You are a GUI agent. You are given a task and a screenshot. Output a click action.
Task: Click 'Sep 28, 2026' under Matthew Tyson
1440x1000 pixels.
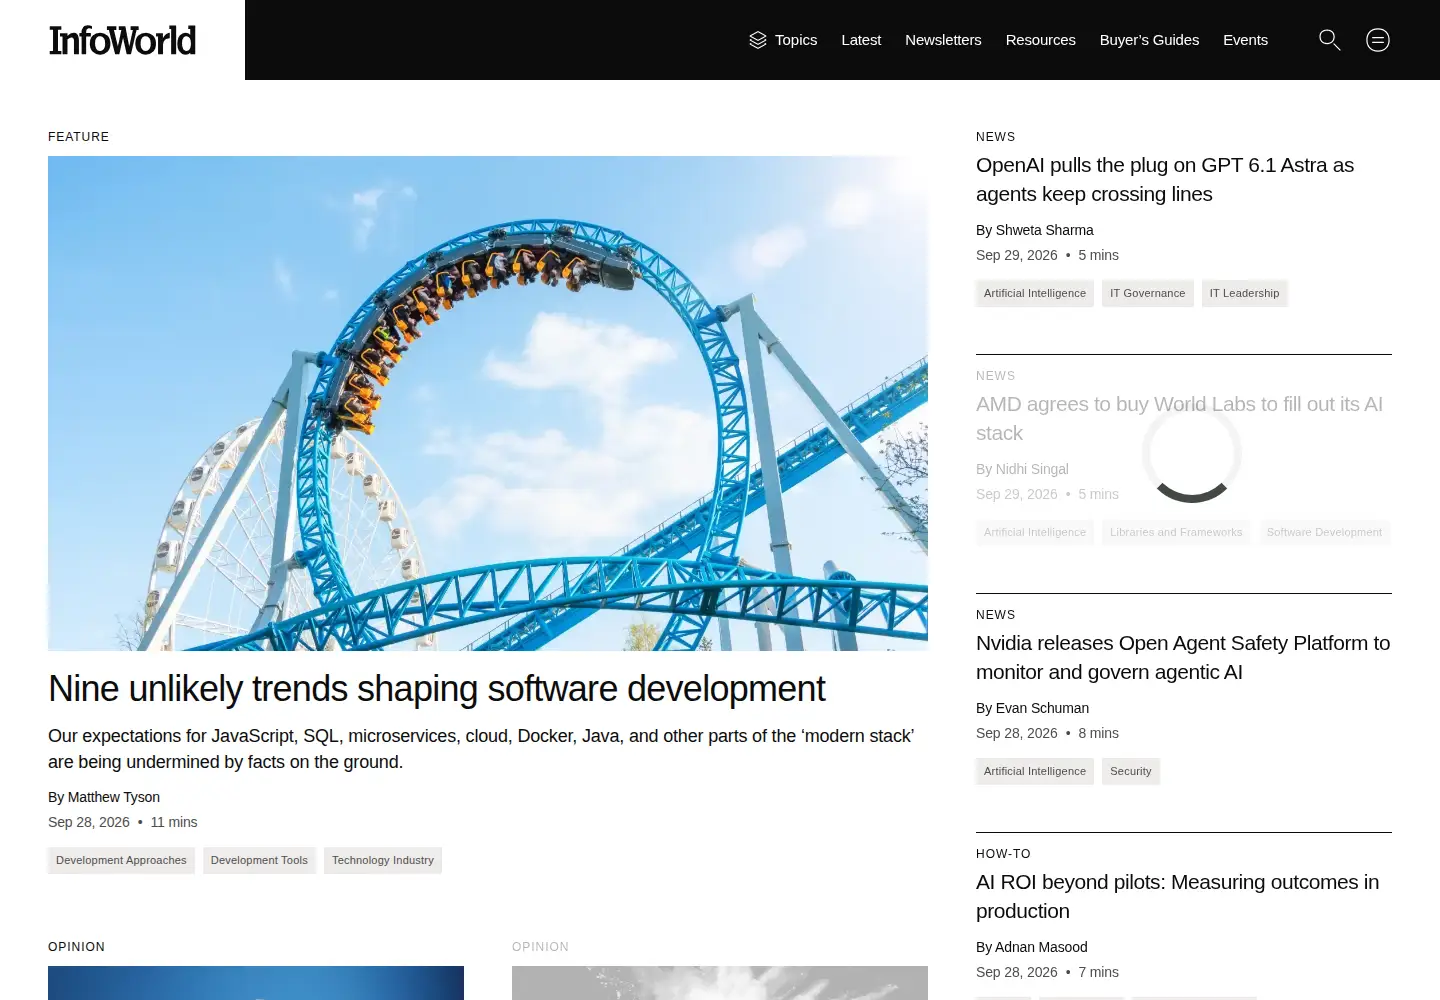(x=89, y=822)
